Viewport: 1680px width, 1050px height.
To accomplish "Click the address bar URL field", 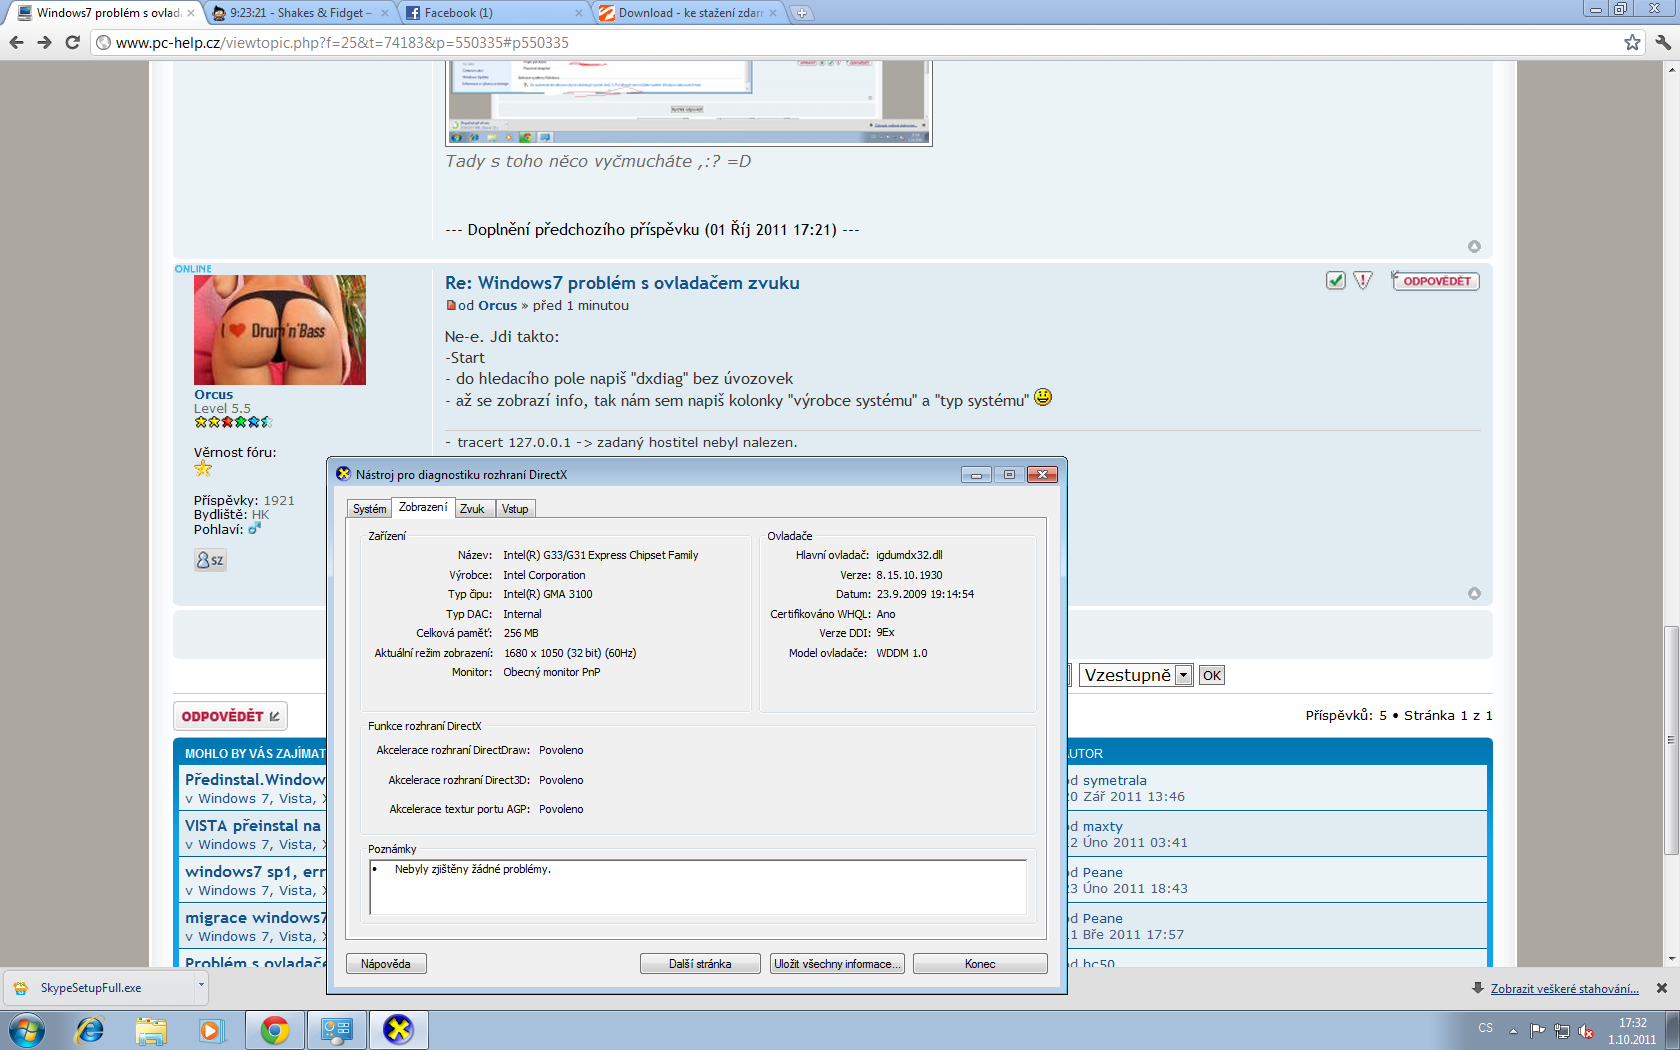I will [860, 42].
